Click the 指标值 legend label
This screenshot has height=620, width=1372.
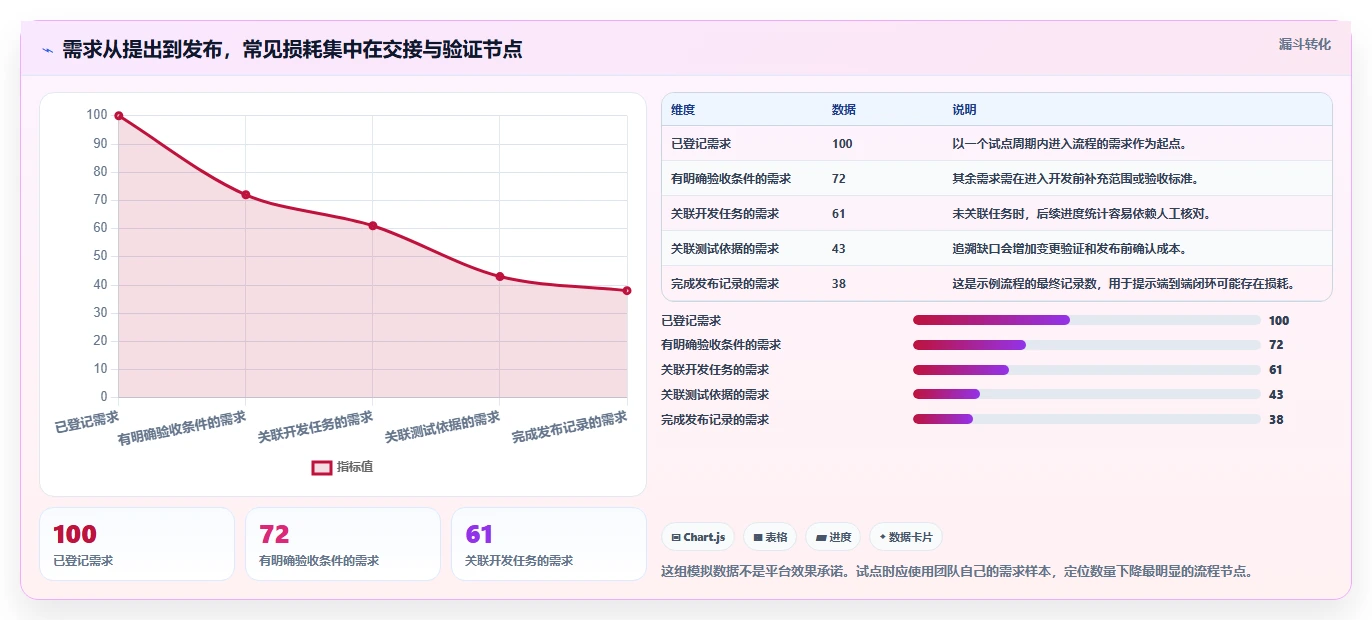click(x=355, y=467)
